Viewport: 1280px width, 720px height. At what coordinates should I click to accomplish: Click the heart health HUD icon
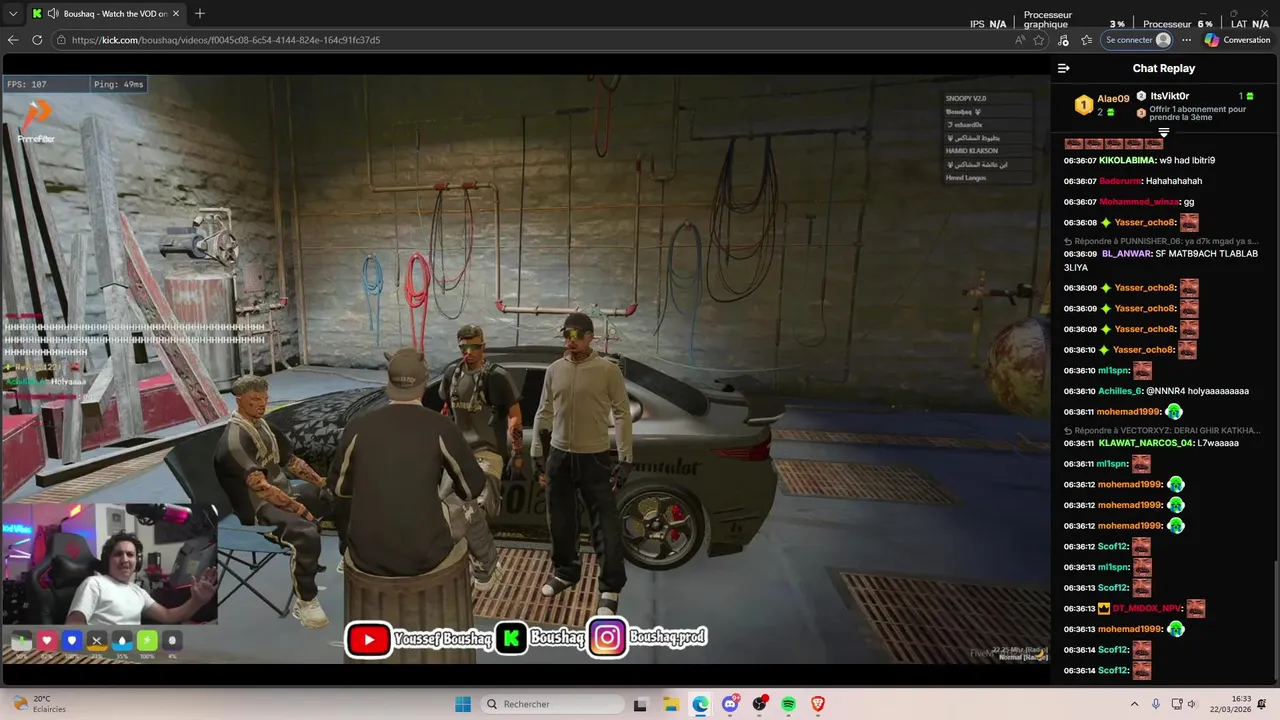(x=47, y=641)
